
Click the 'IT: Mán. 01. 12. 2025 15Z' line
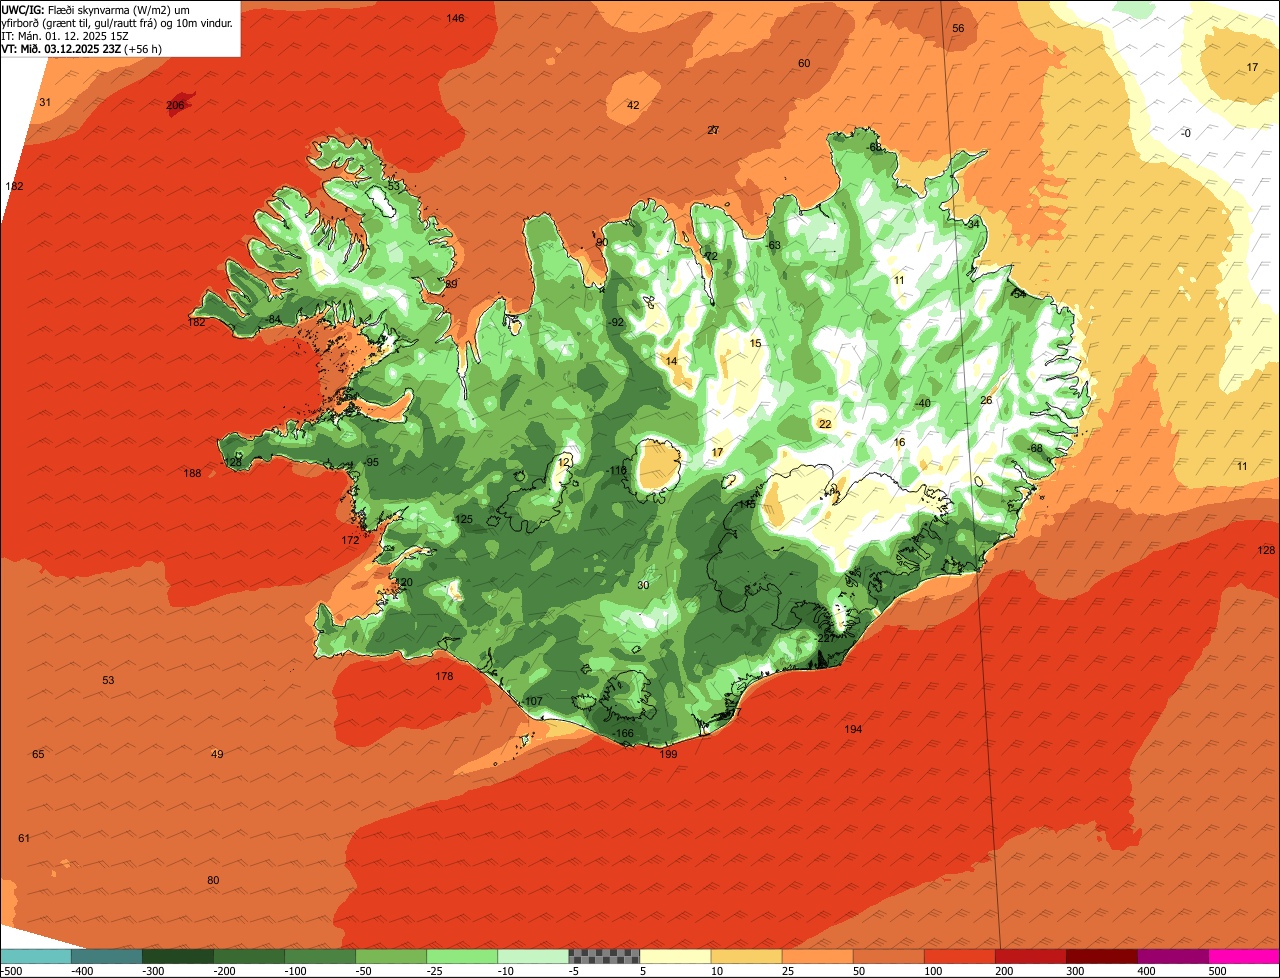66,35
